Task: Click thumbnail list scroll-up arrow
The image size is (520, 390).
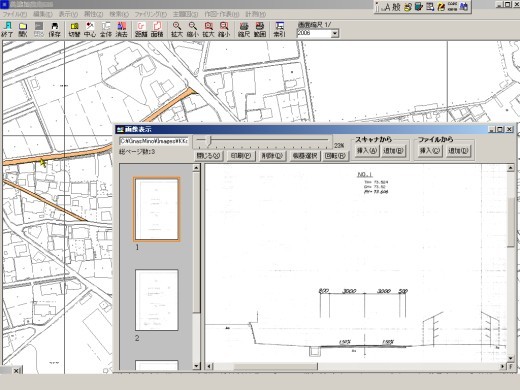Action: pyautogui.click(x=196, y=168)
